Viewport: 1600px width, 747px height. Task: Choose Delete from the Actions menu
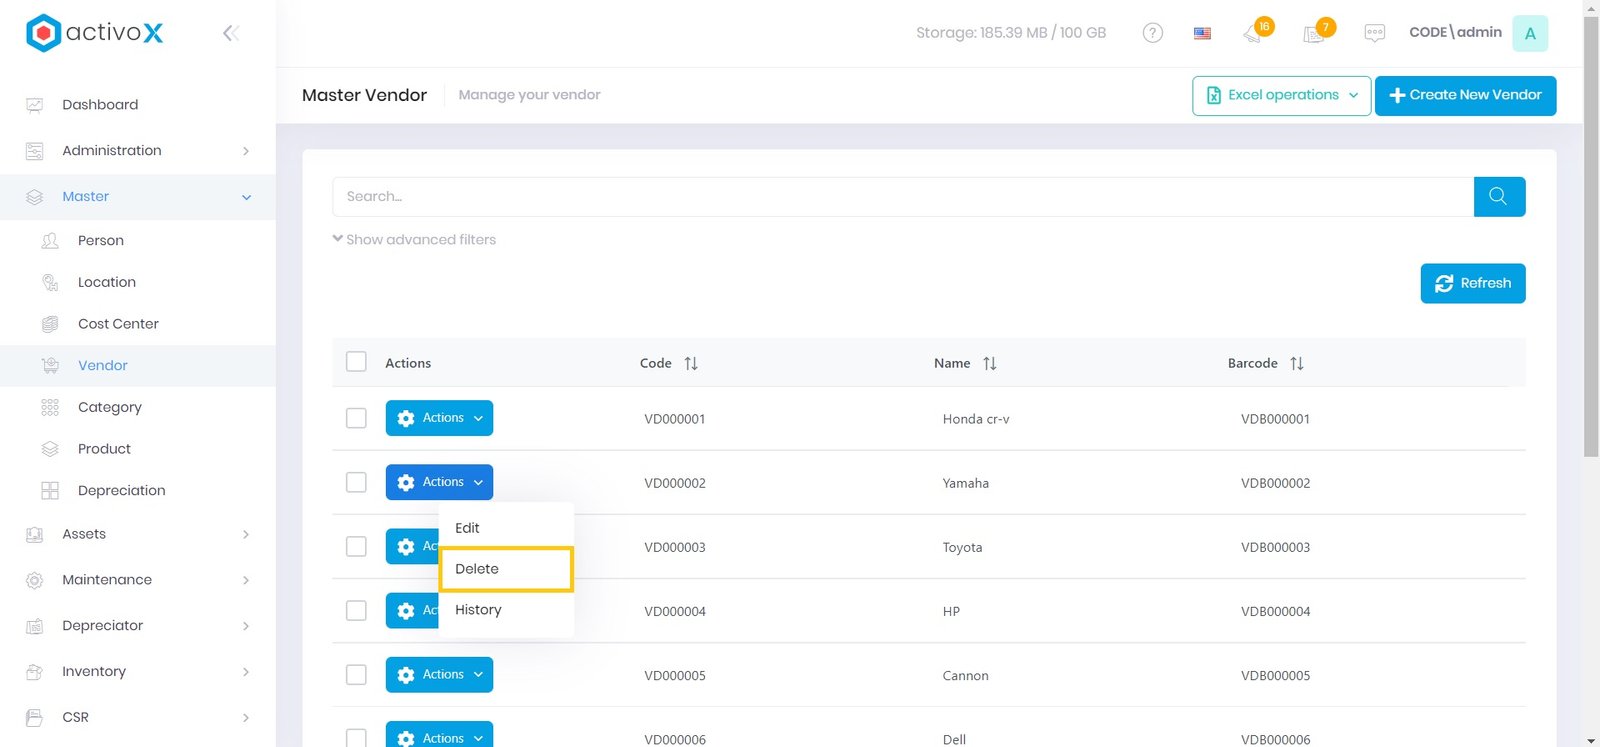coord(477,569)
